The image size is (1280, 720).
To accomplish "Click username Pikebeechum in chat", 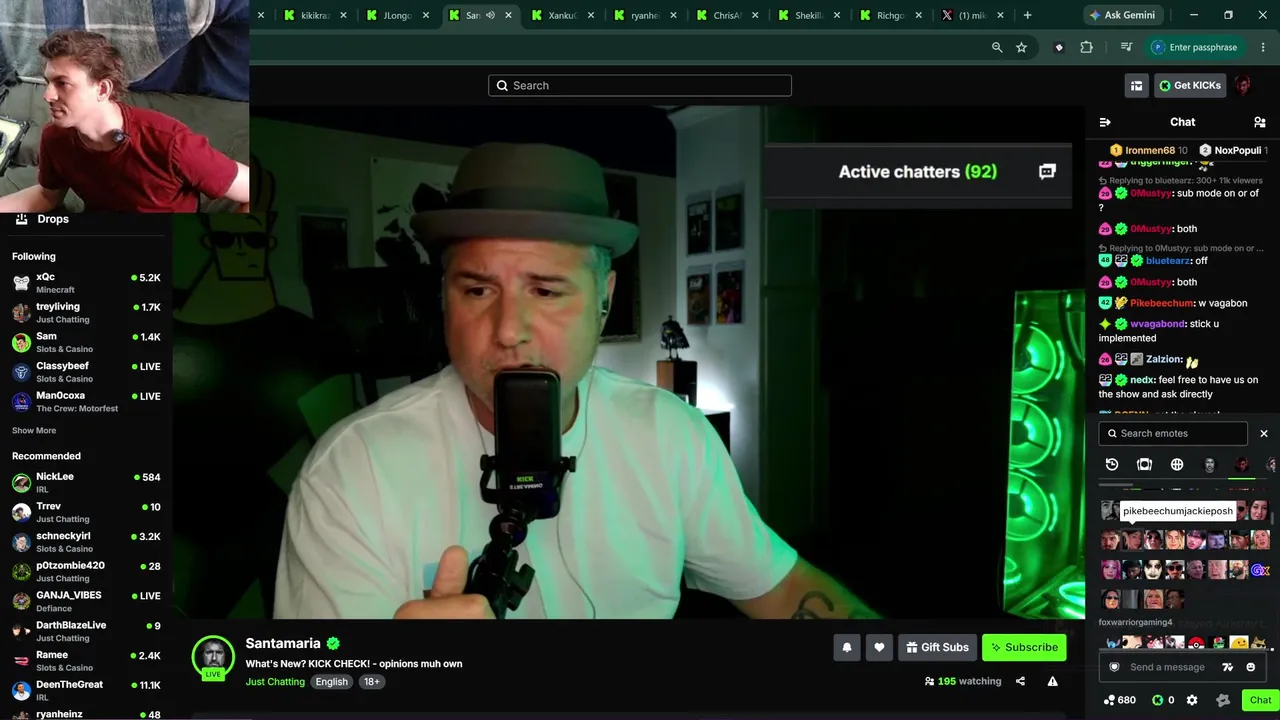I will pos(1162,303).
